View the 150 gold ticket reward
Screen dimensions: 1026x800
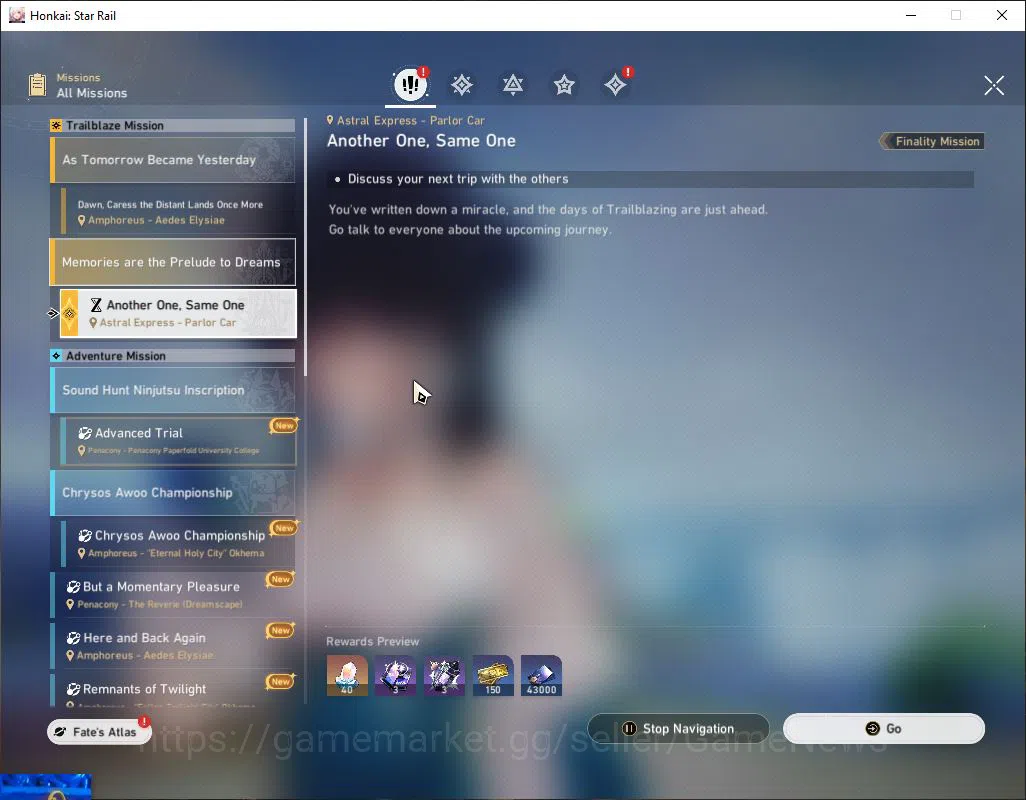[493, 676]
